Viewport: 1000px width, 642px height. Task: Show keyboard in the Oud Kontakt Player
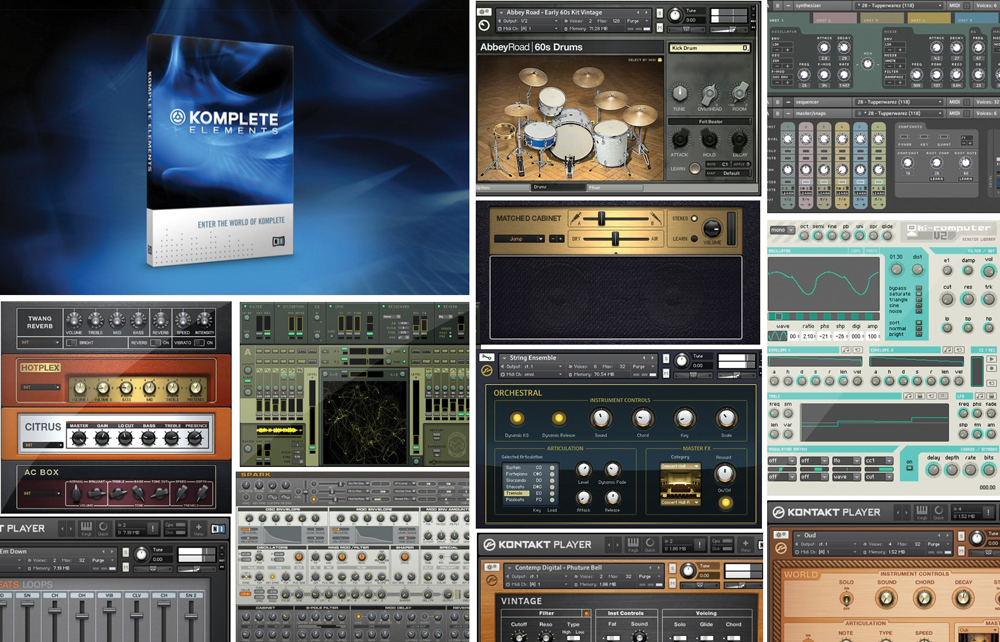pyautogui.click(x=921, y=512)
